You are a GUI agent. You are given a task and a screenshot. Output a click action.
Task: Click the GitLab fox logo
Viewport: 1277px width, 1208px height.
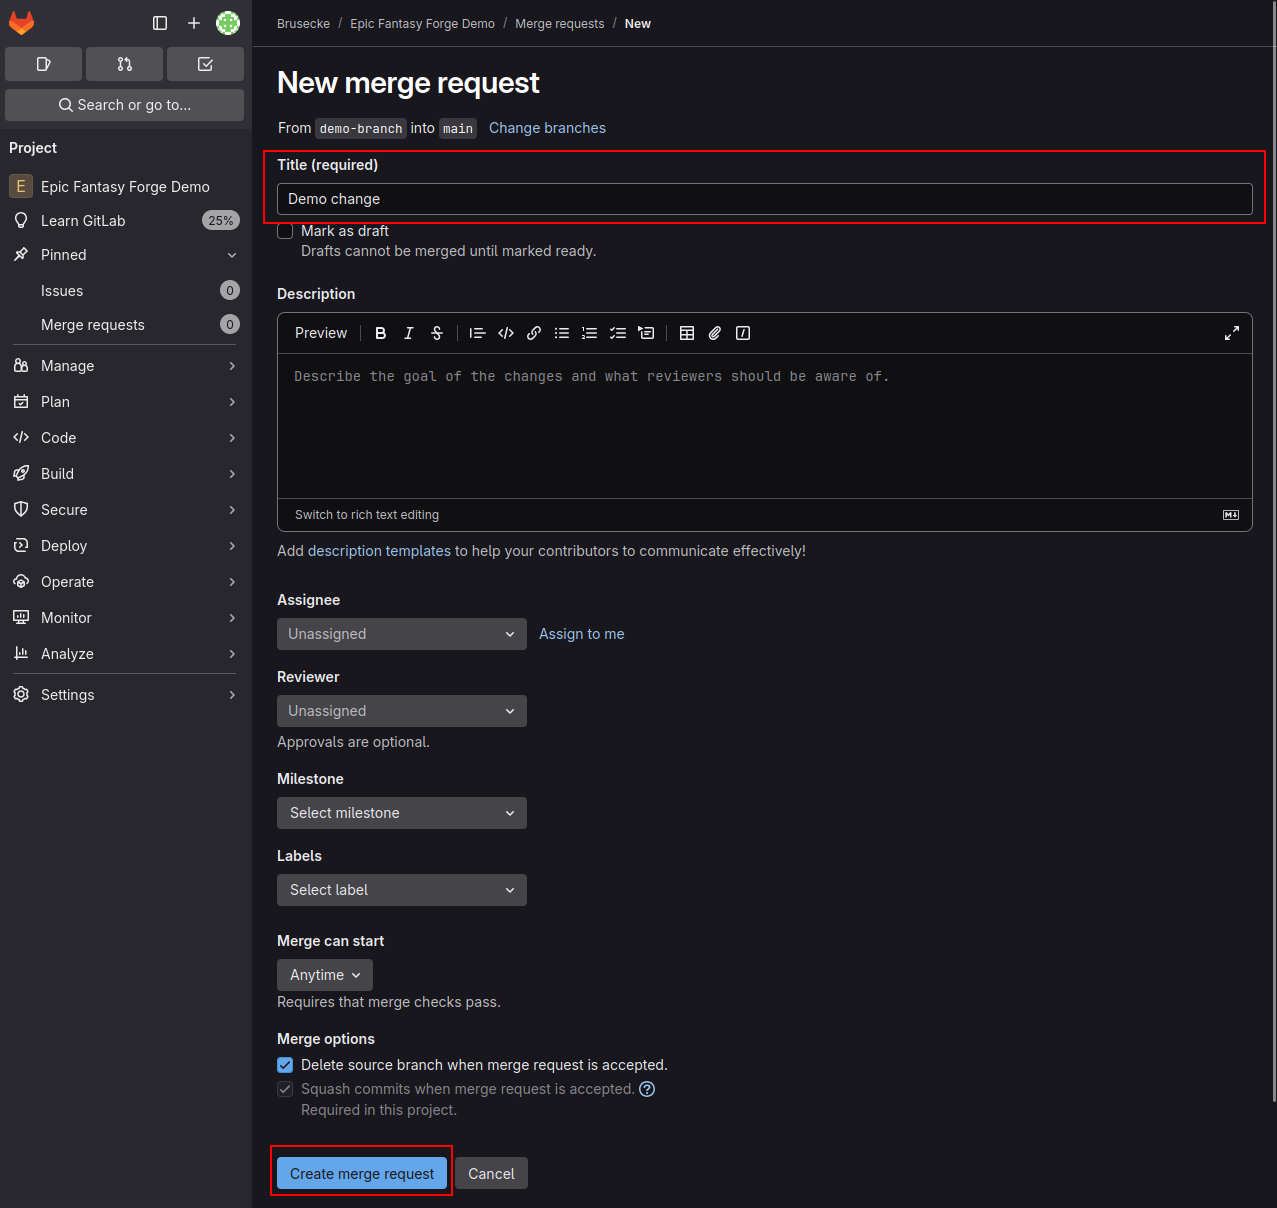tap(21, 23)
